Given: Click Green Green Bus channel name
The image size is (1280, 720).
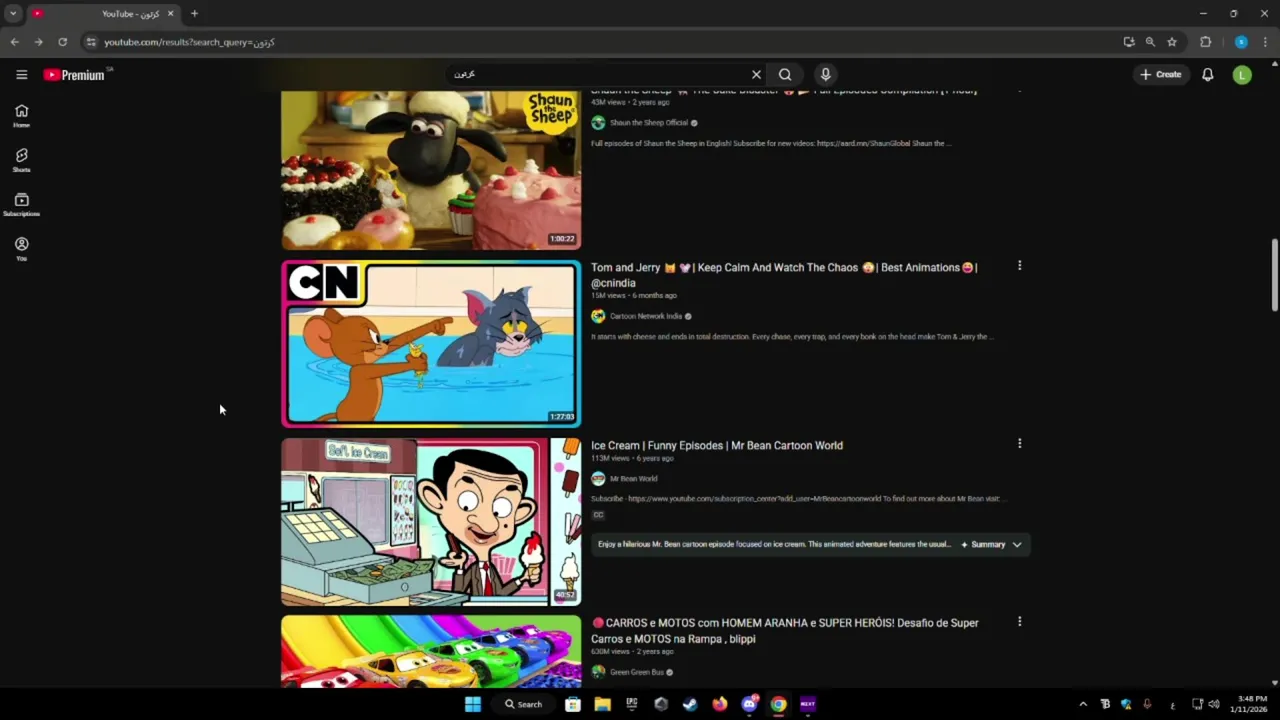Looking at the screenshot, I should pyautogui.click(x=637, y=672).
